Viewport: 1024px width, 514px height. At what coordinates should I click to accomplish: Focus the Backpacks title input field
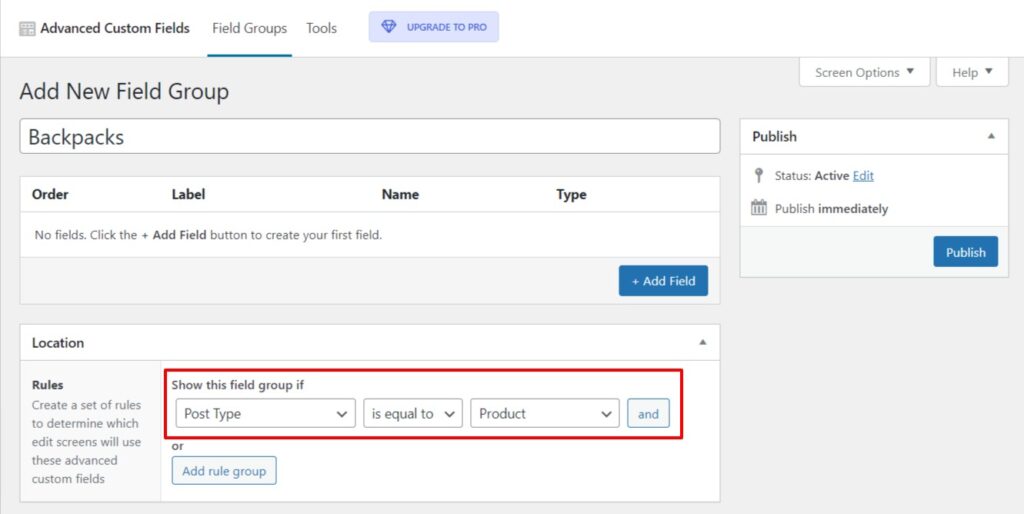pyautogui.click(x=369, y=137)
